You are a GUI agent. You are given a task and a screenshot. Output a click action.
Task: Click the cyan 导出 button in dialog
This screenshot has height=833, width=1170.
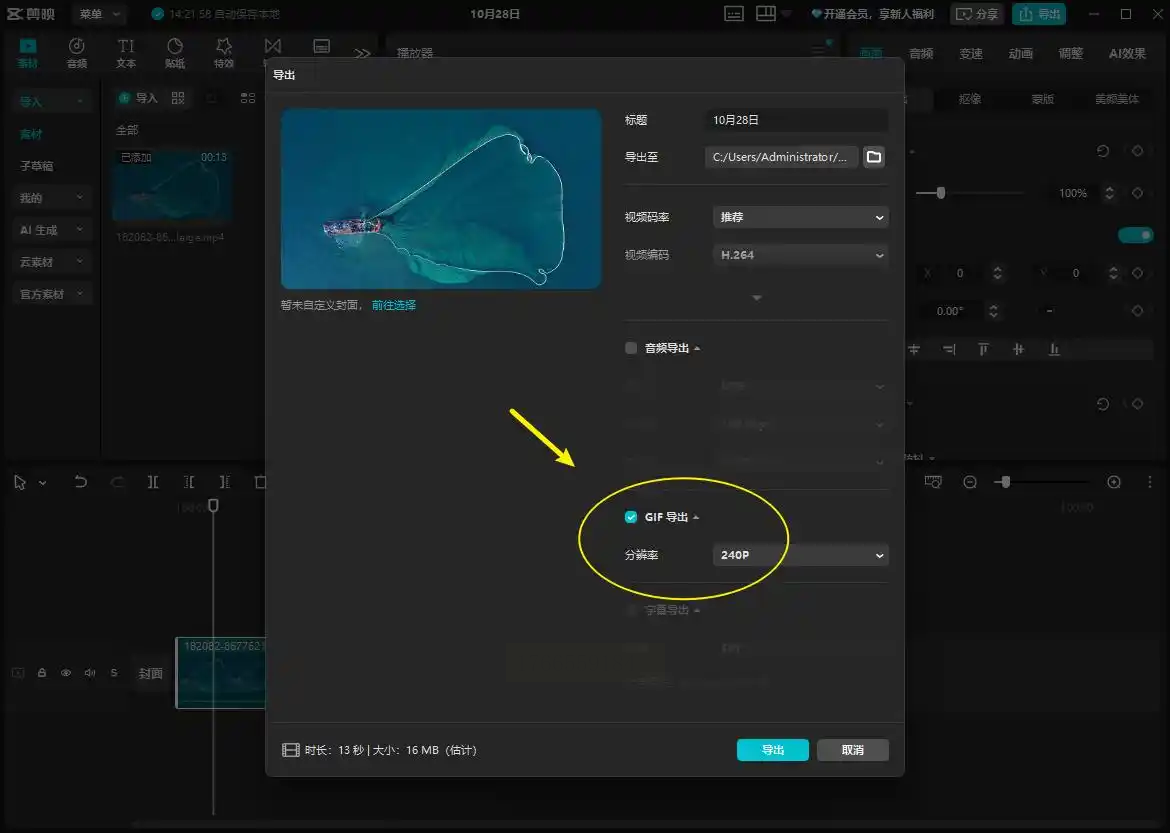772,750
